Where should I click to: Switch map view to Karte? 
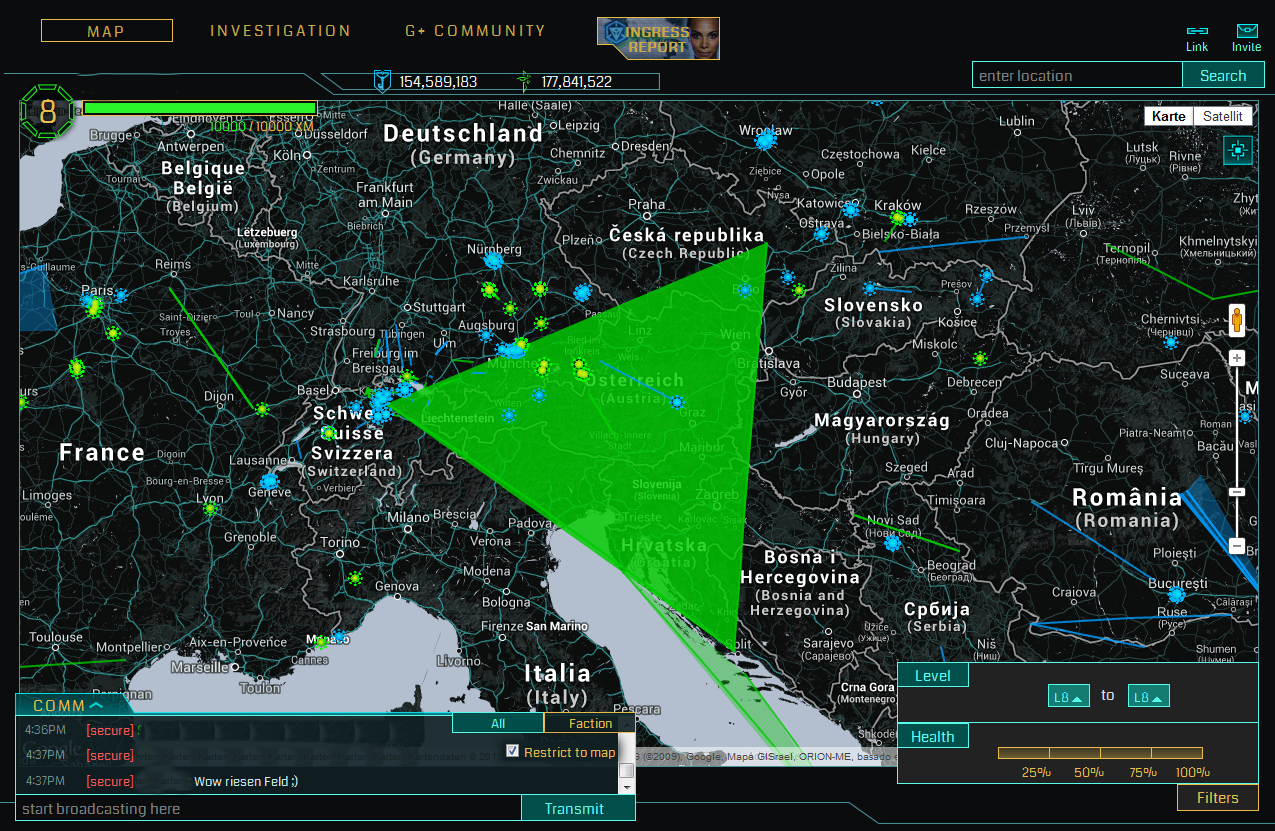pyautogui.click(x=1169, y=116)
